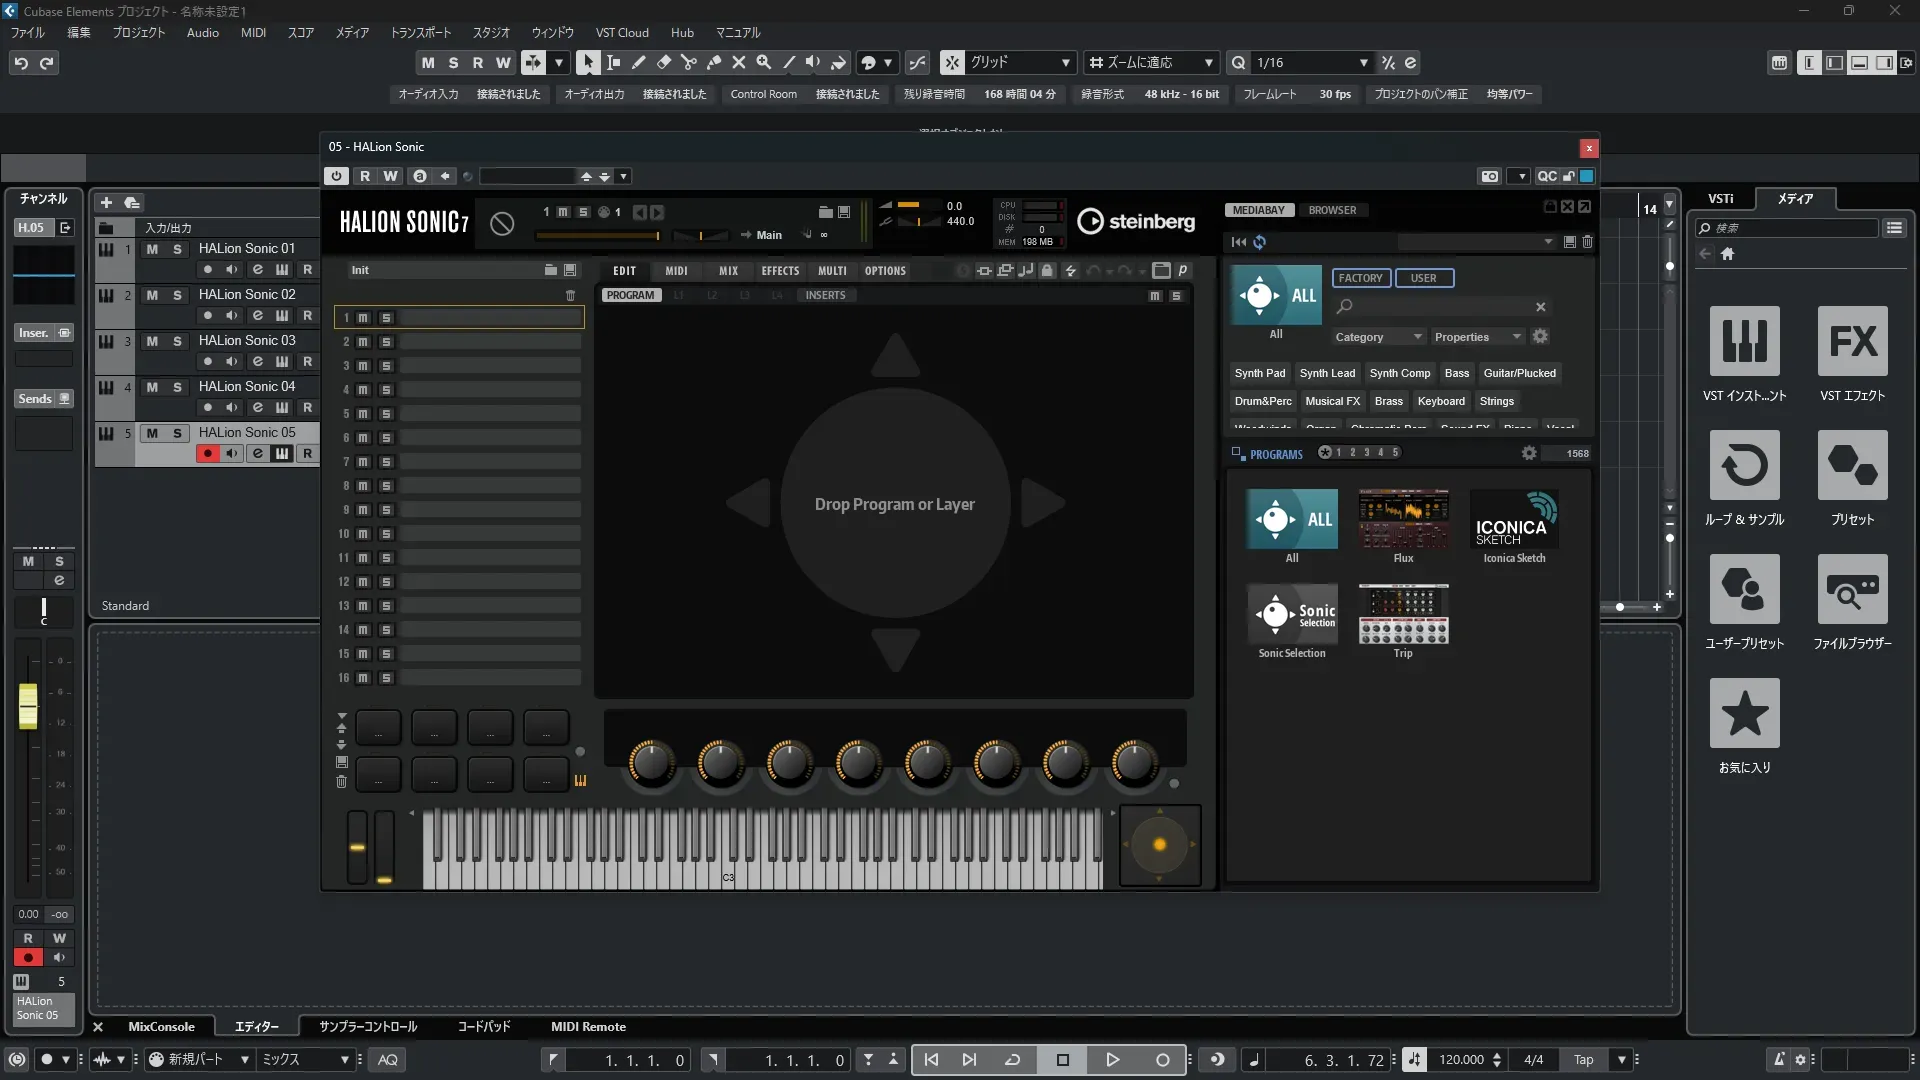The image size is (1920, 1080).
Task: Toggle record enable on HALion Sonic 05
Action: (207, 453)
